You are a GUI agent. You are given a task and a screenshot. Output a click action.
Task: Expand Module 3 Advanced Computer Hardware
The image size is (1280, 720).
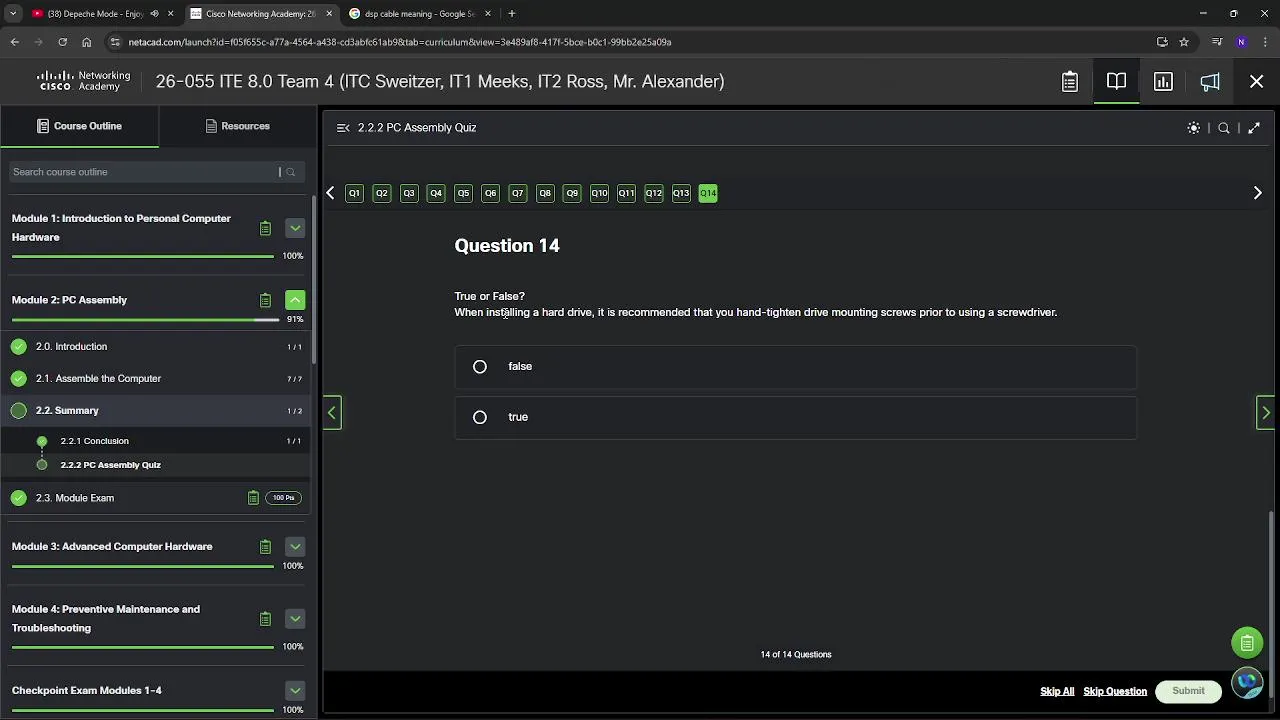point(295,547)
